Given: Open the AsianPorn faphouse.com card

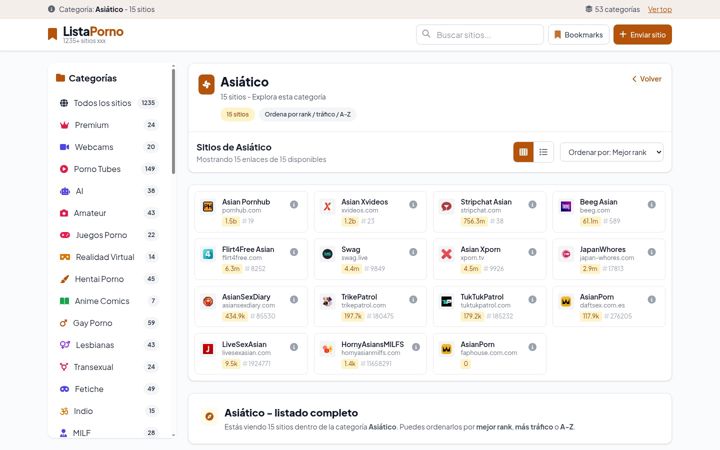Looking at the screenshot, I should coord(489,354).
